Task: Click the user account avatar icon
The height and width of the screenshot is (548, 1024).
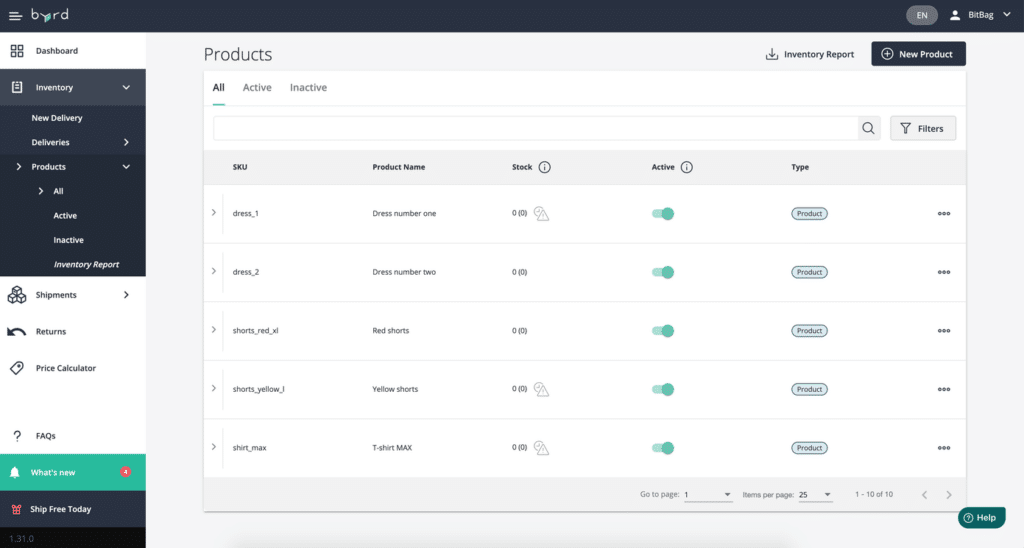Action: [955, 15]
